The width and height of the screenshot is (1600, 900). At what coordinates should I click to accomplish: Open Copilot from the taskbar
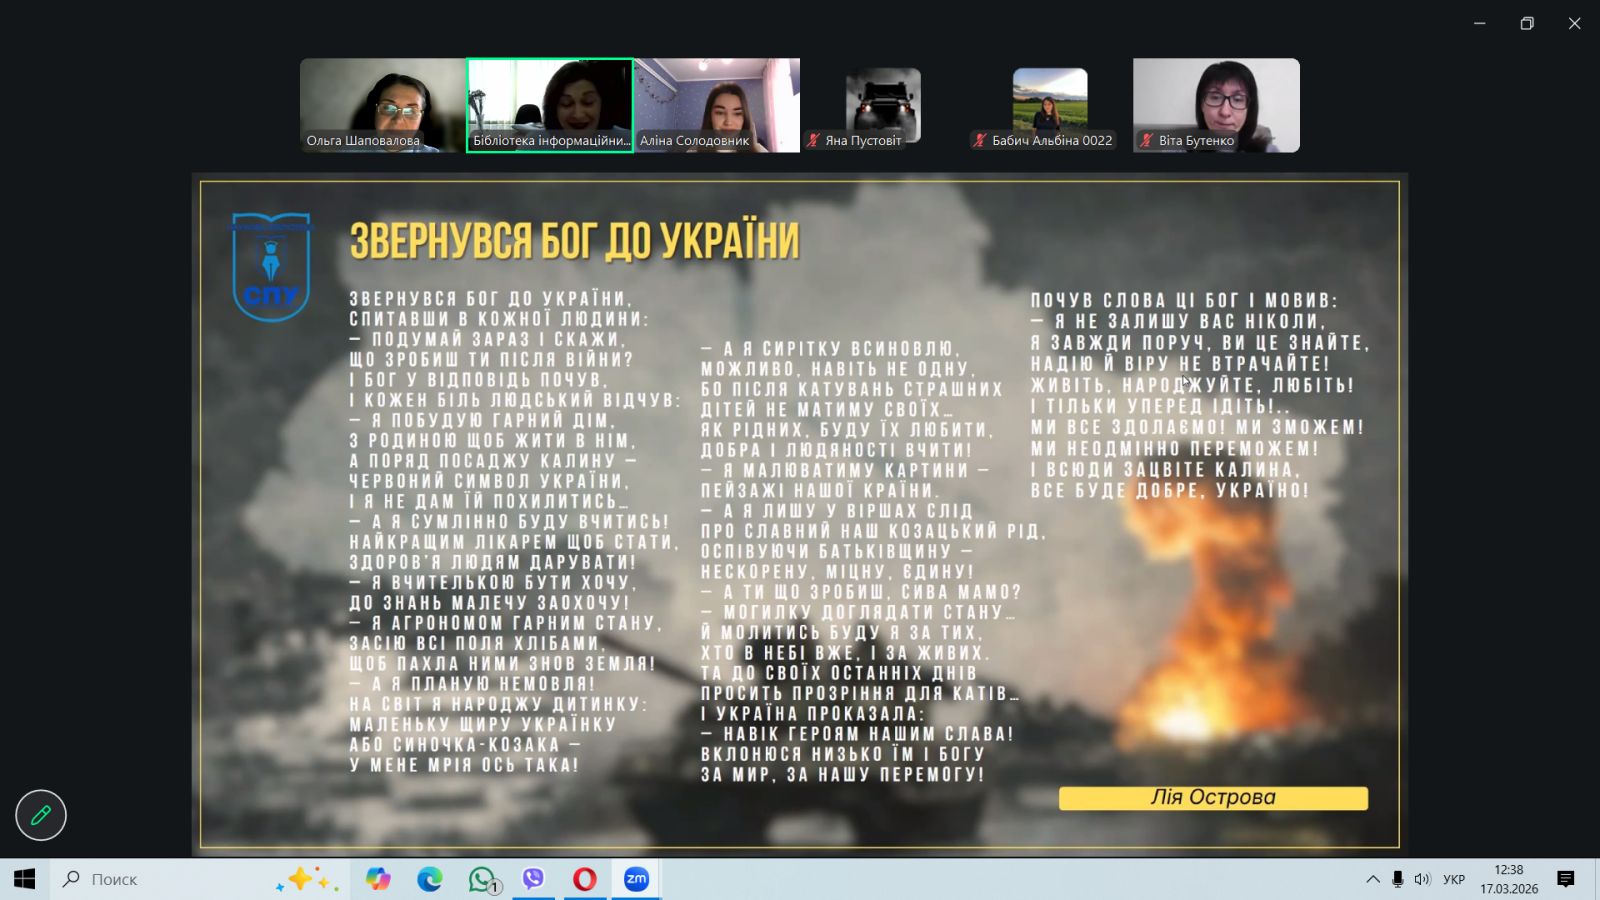tap(378, 879)
